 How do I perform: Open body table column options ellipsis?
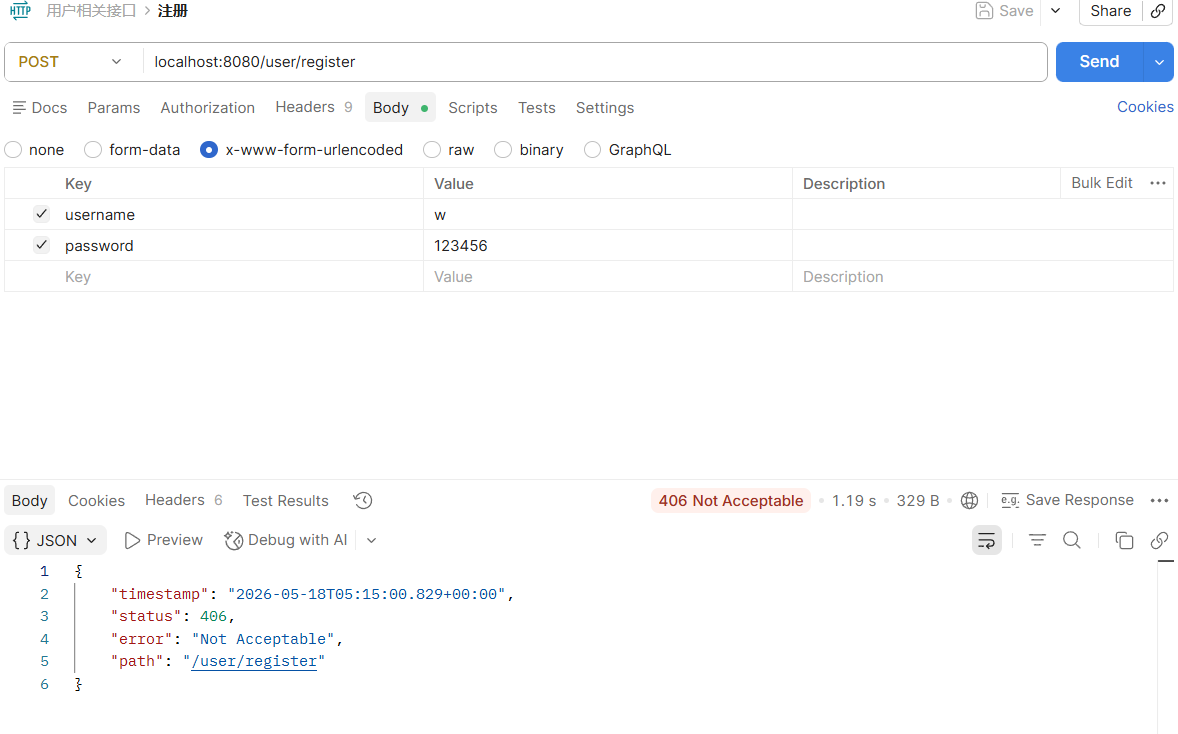pos(1158,183)
